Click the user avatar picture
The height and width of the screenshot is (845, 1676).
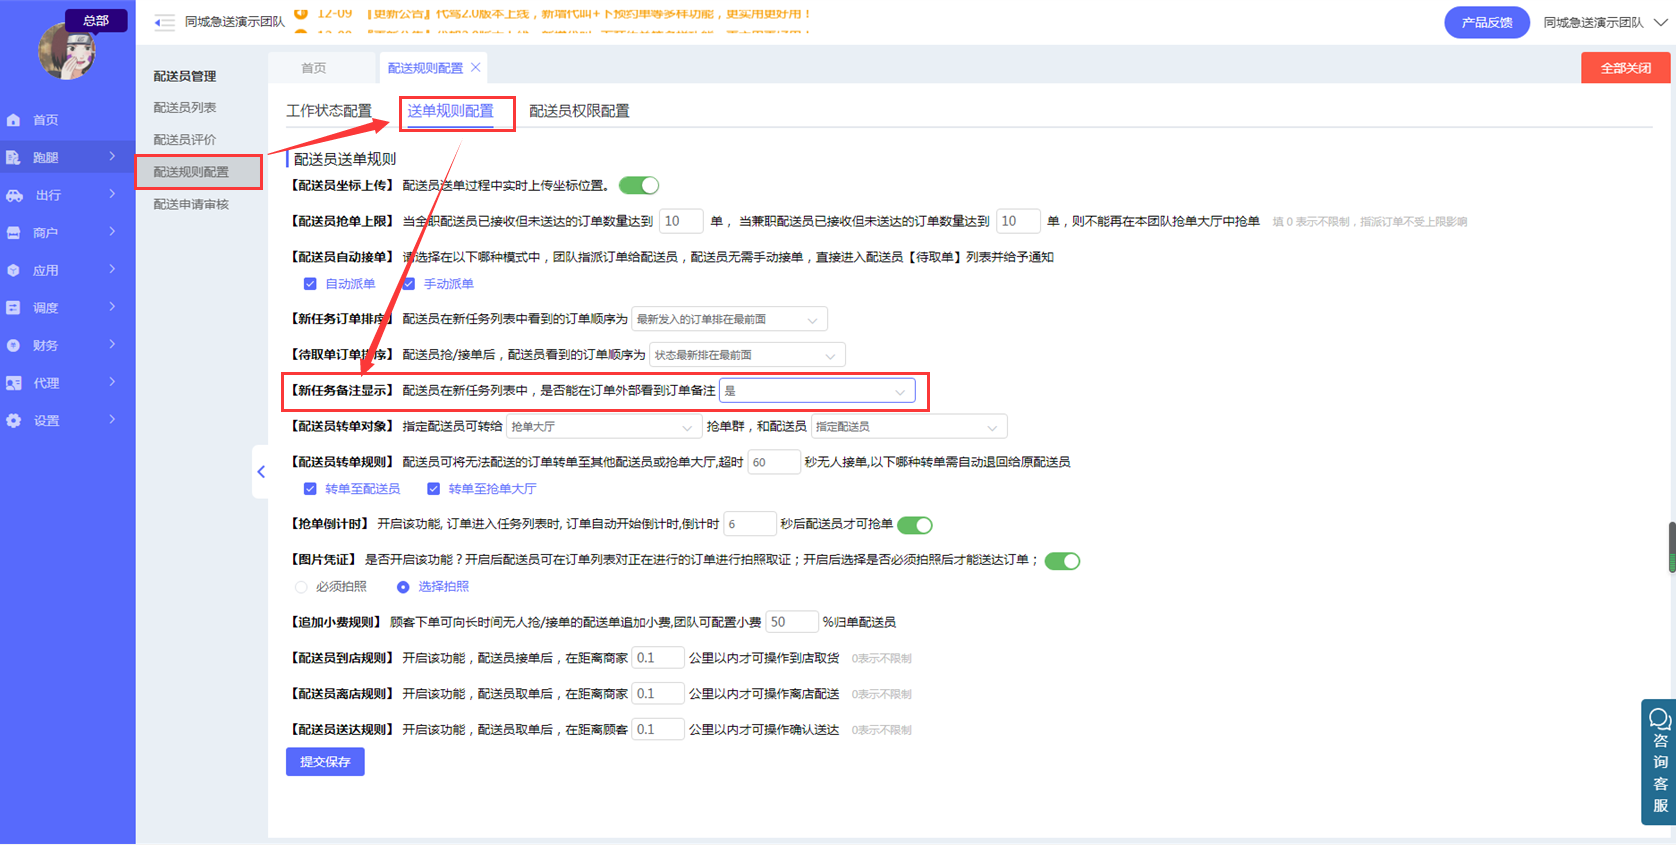66,50
